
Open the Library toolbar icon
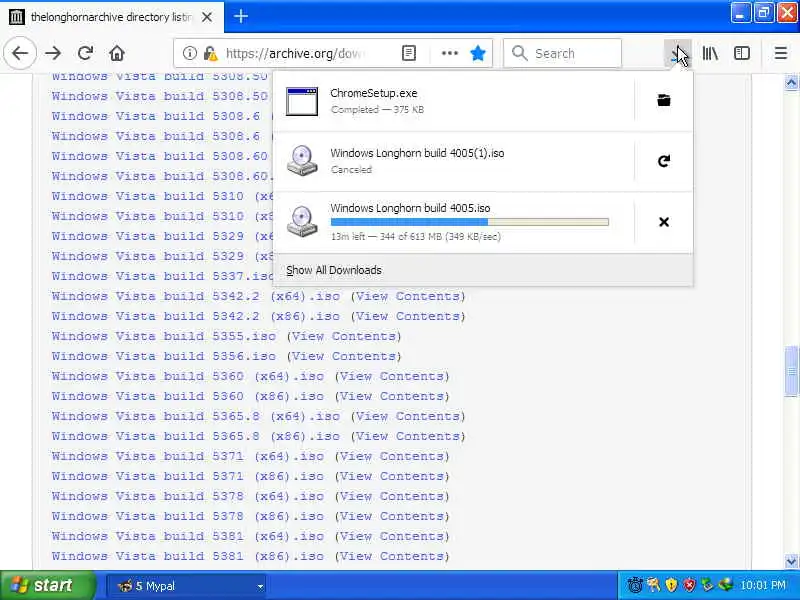coord(710,53)
